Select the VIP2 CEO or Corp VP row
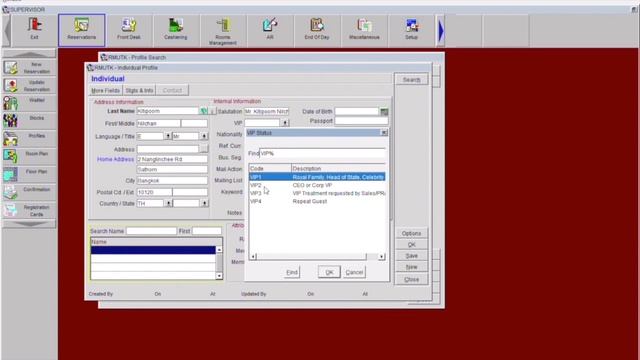Viewport: 640px width, 360px height. tap(317, 185)
